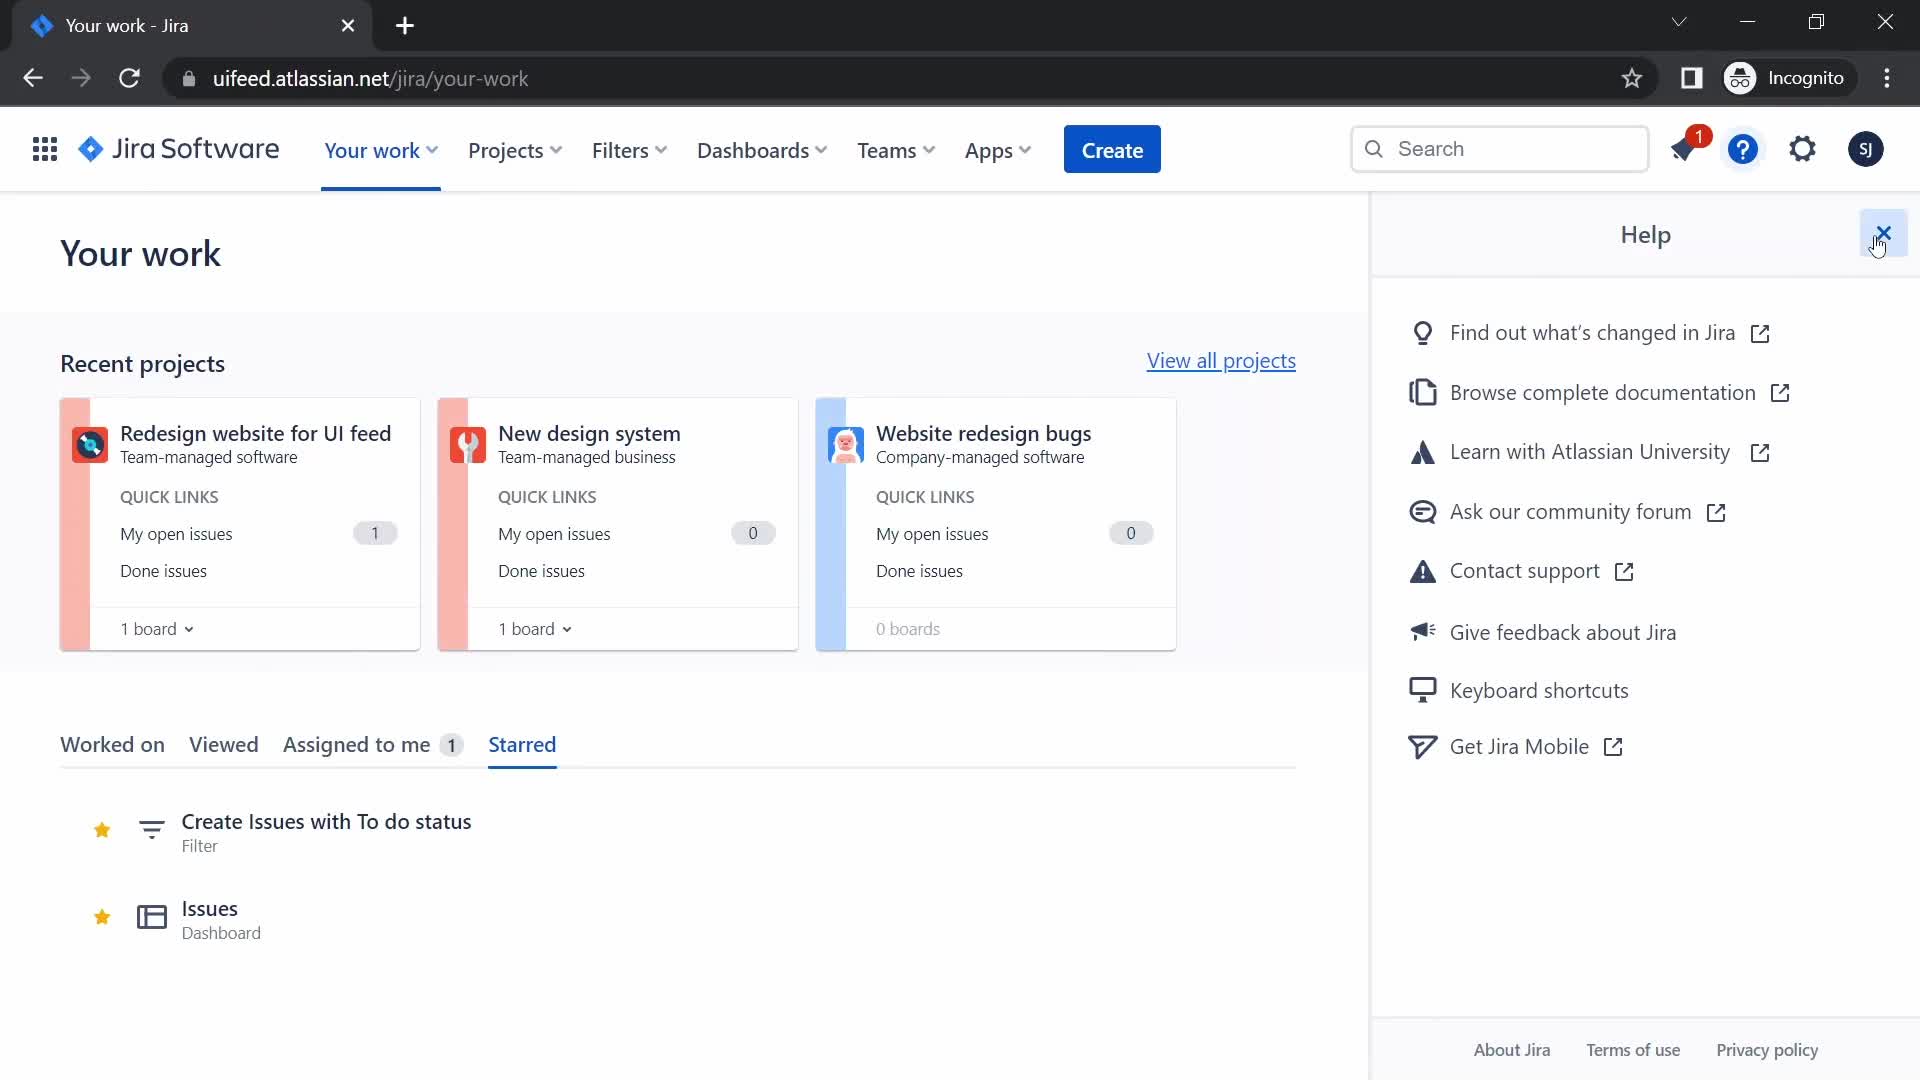Open Ask our community forum link
1920x1080 pixels.
click(1570, 512)
